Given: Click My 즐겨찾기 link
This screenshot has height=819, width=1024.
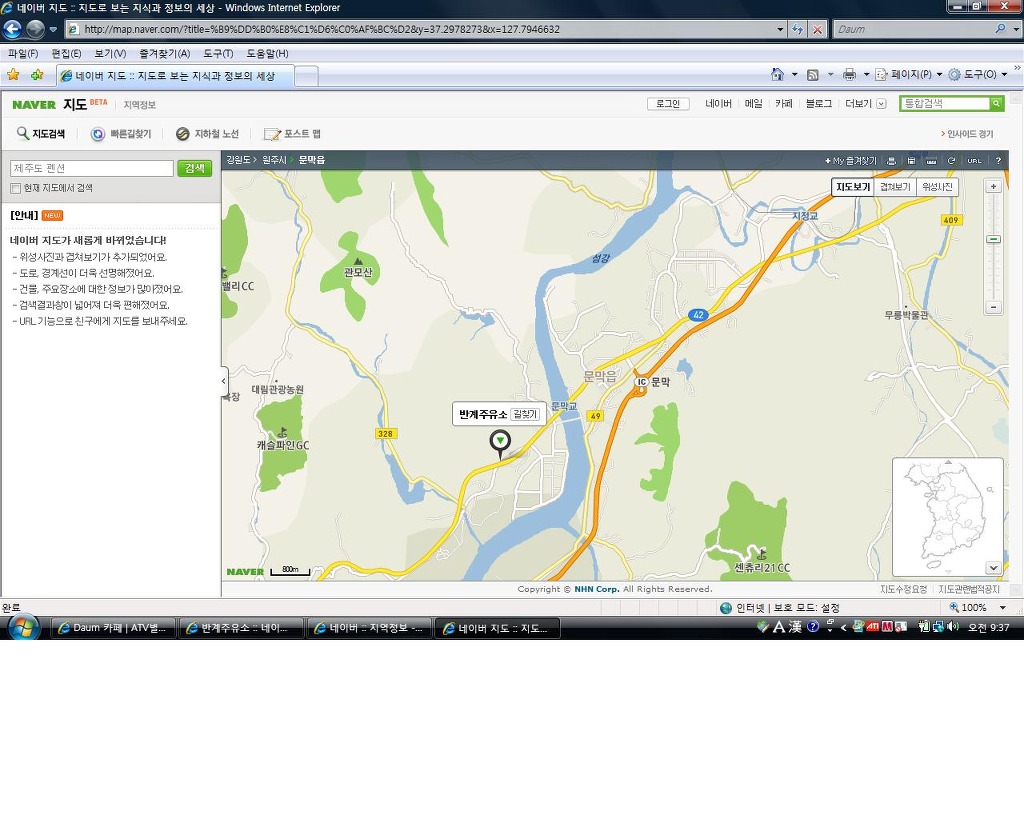Looking at the screenshot, I should pos(851,161).
